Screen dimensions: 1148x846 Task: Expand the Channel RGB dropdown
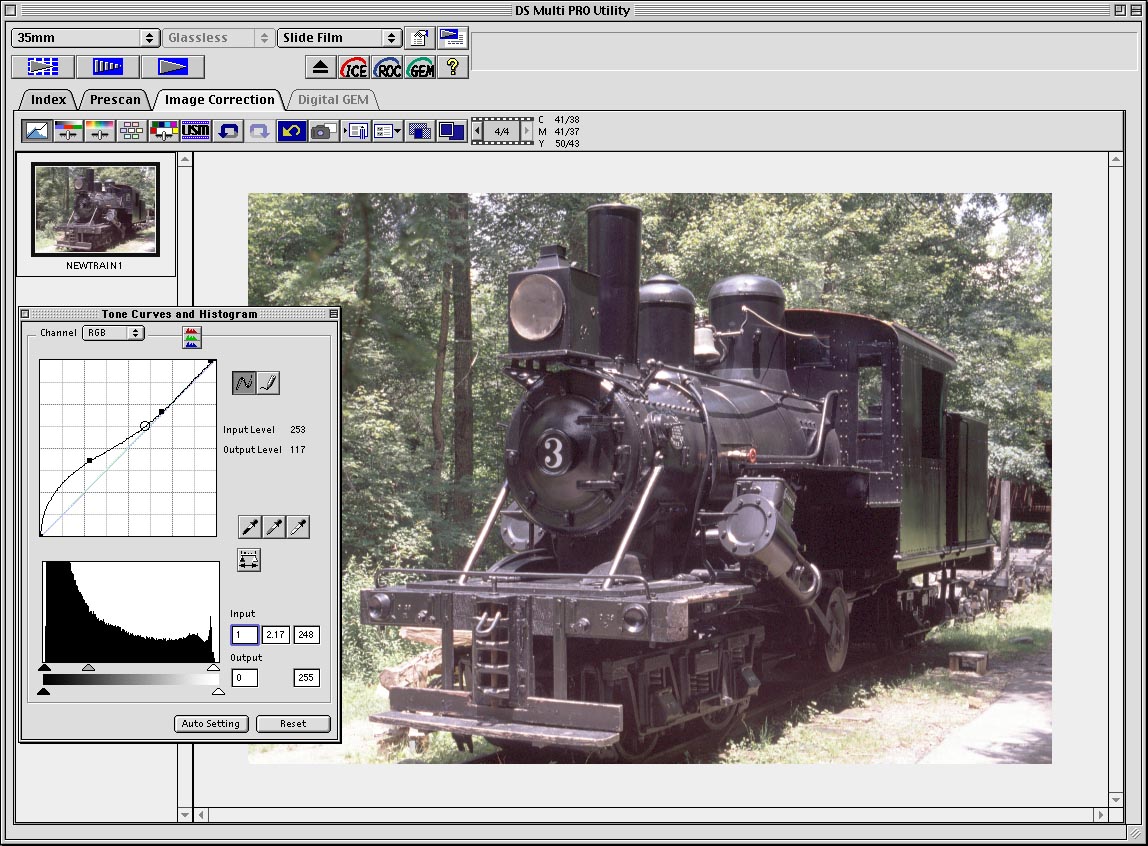(x=113, y=333)
